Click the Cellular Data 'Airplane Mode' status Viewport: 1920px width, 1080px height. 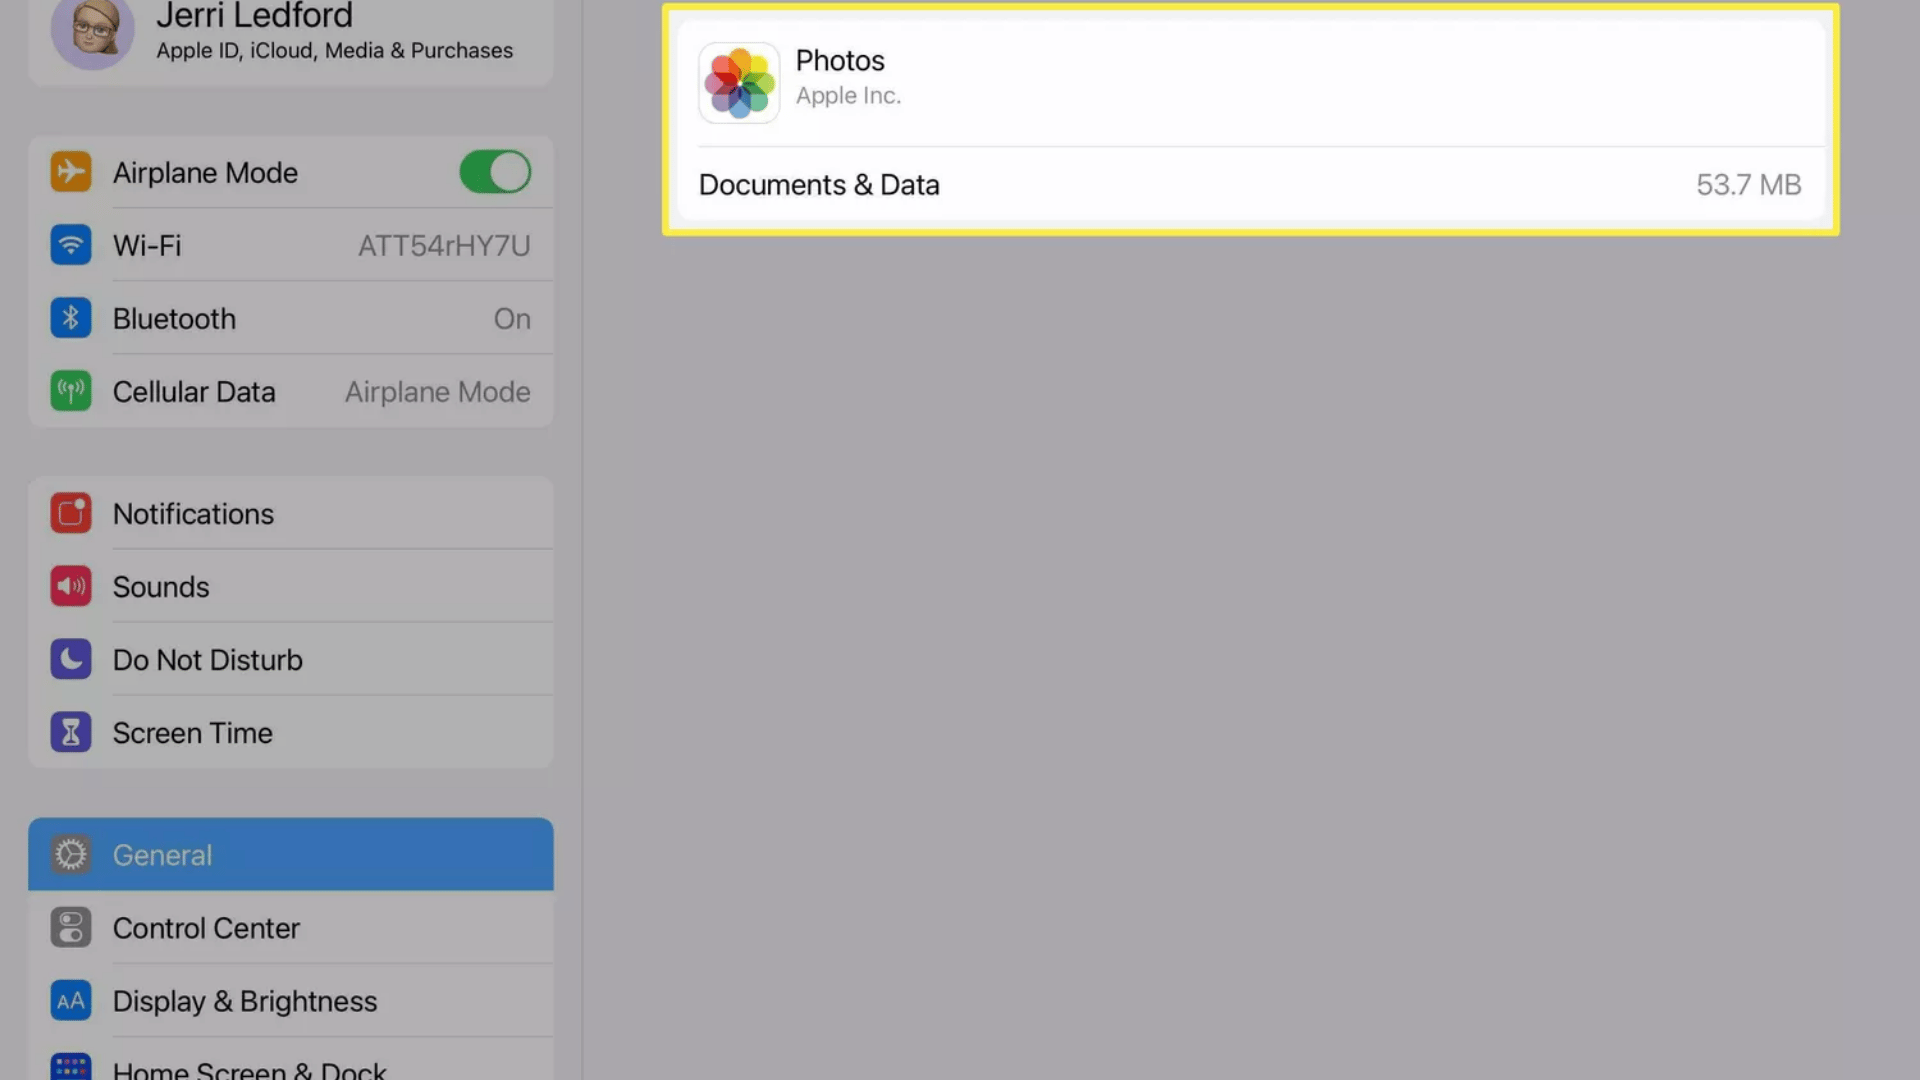(x=437, y=392)
